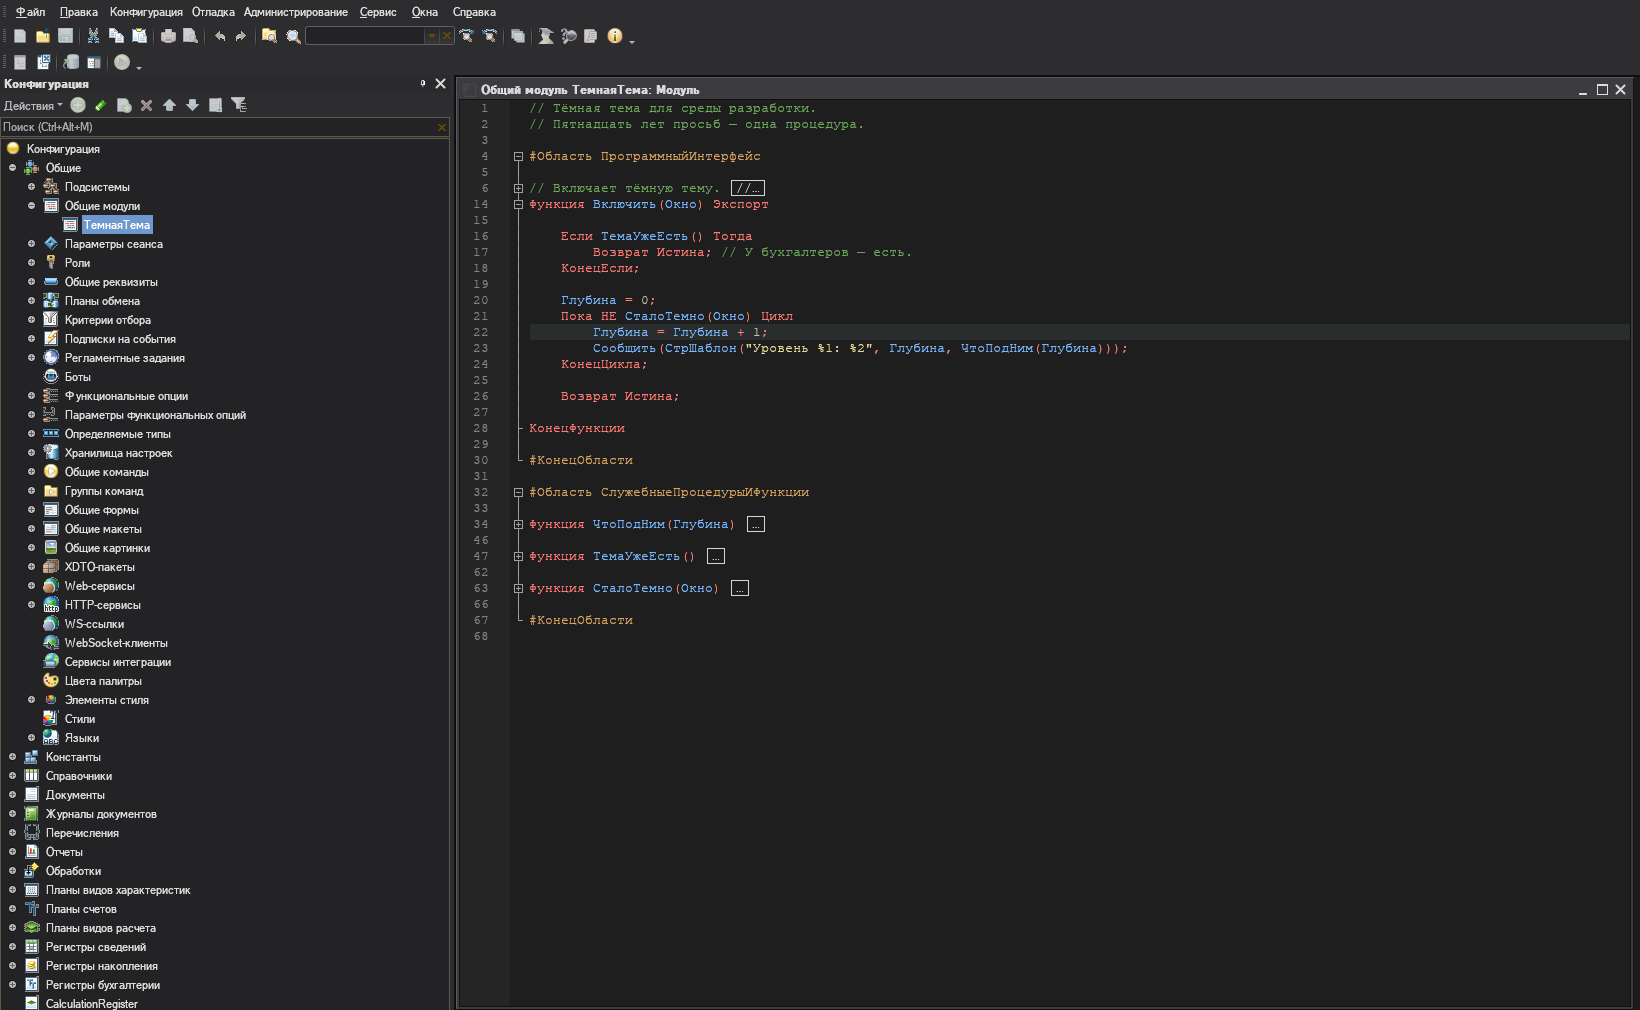Open the Действия dropdown menu
1640x1010 pixels.
[33, 106]
